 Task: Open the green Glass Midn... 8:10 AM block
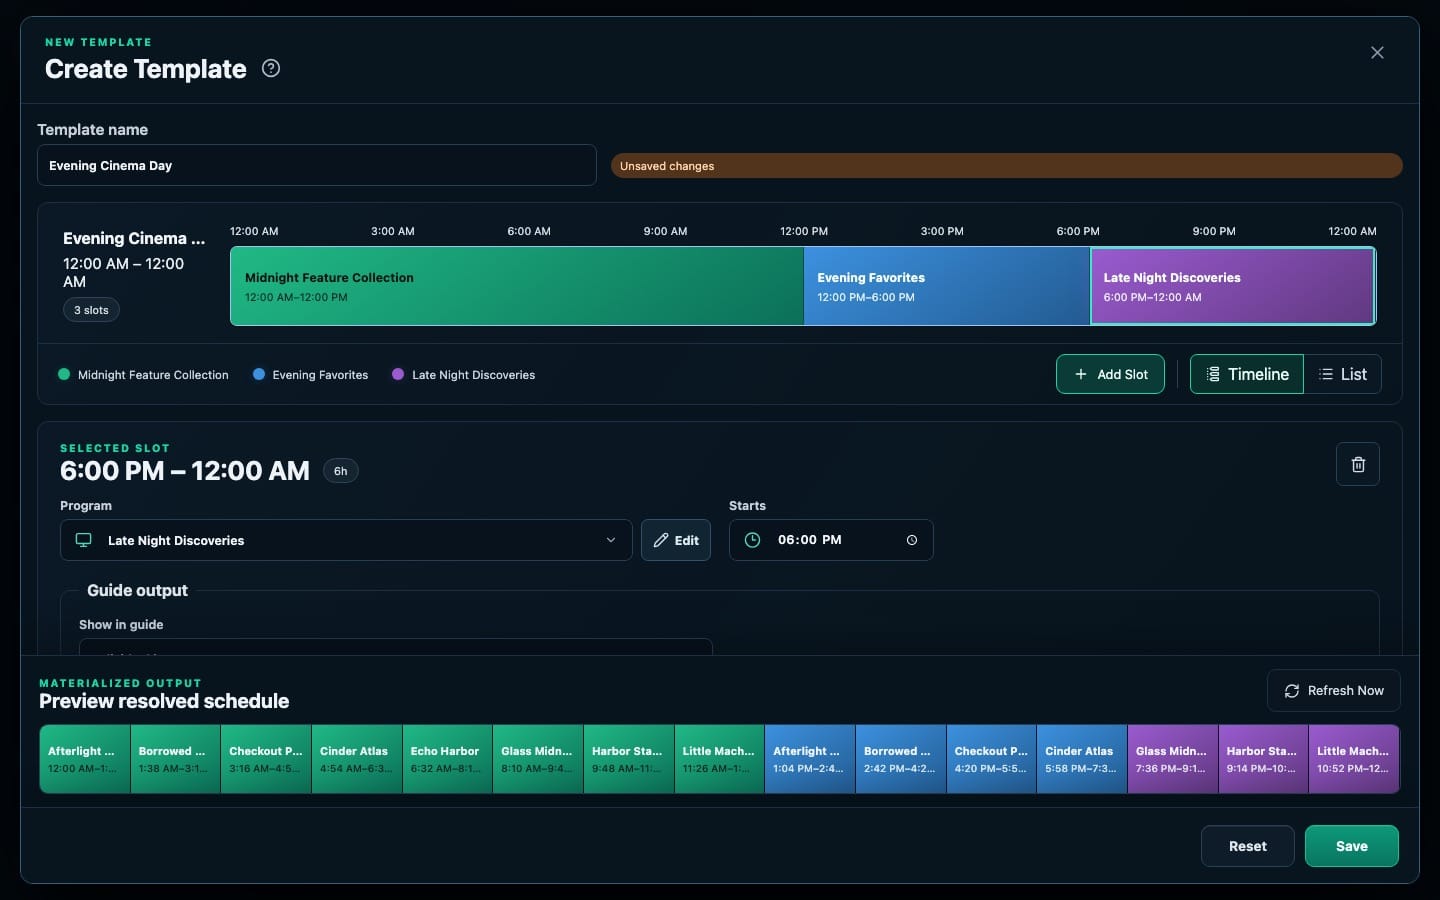tap(538, 759)
